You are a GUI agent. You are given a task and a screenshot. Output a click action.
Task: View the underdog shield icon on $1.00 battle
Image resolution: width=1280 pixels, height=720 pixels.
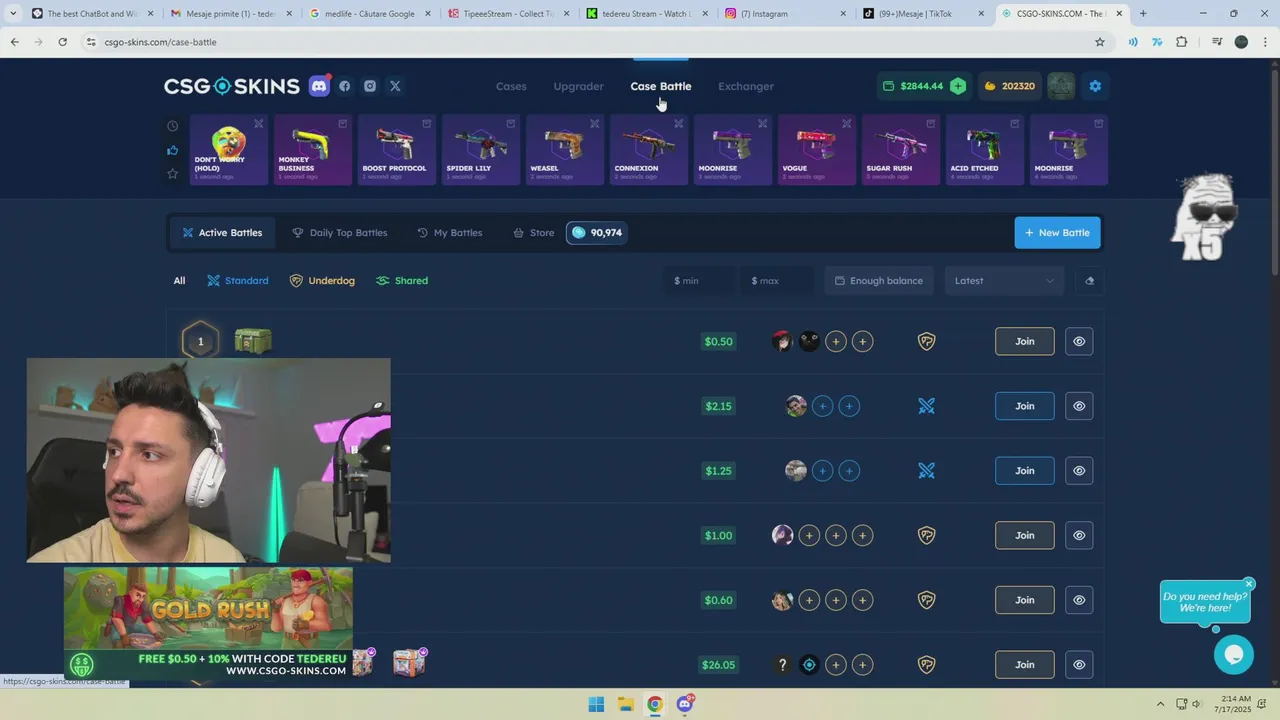(x=927, y=535)
